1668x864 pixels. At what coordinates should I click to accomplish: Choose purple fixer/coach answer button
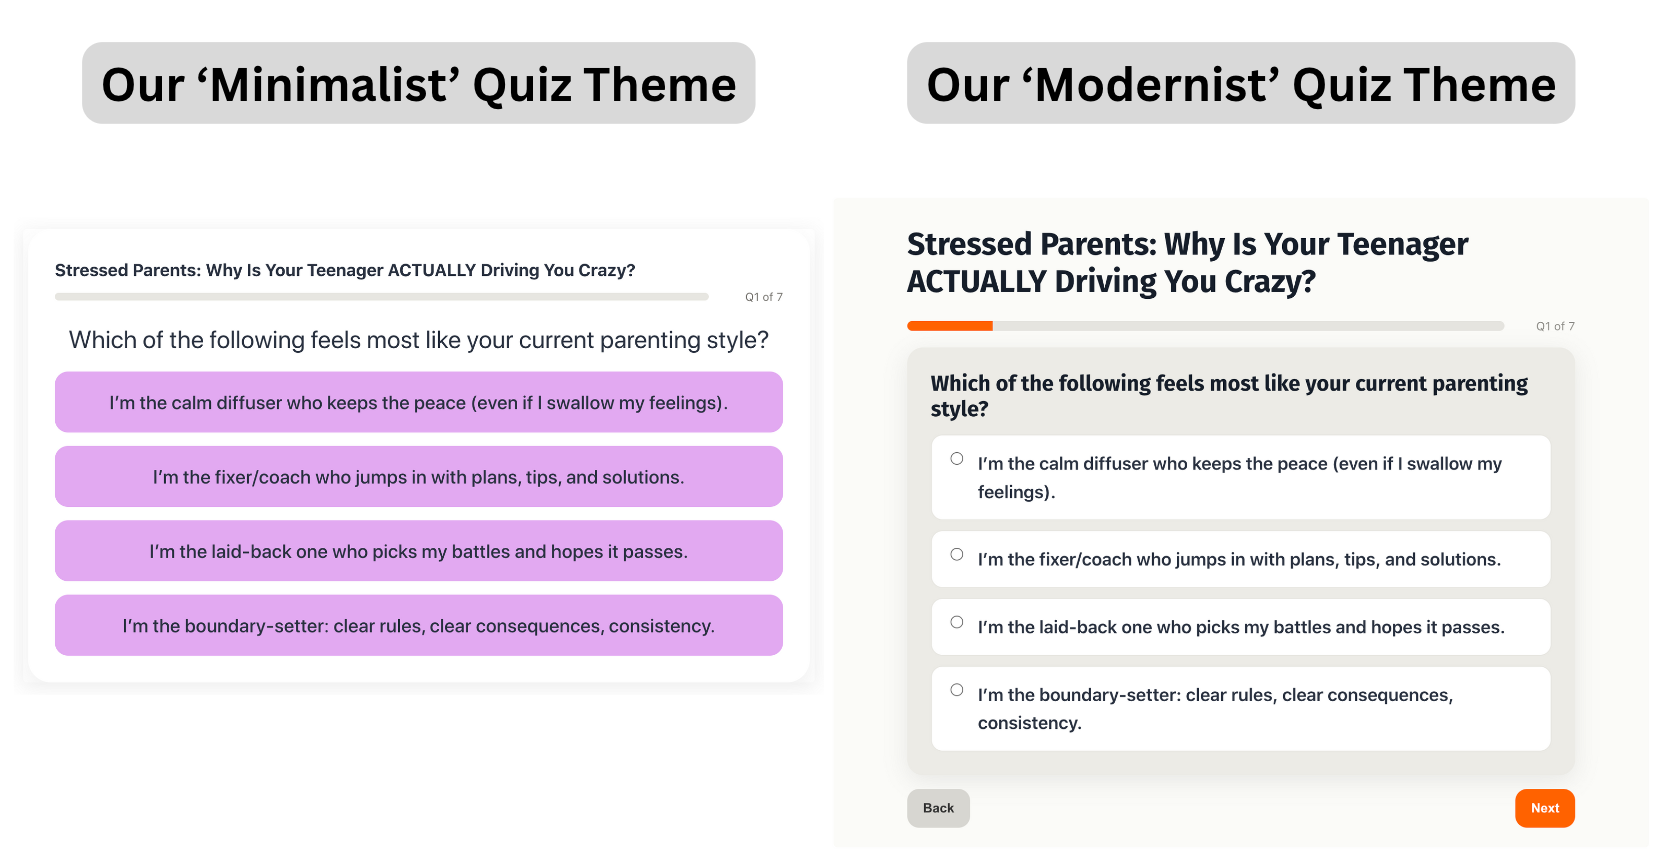pyautogui.click(x=419, y=477)
